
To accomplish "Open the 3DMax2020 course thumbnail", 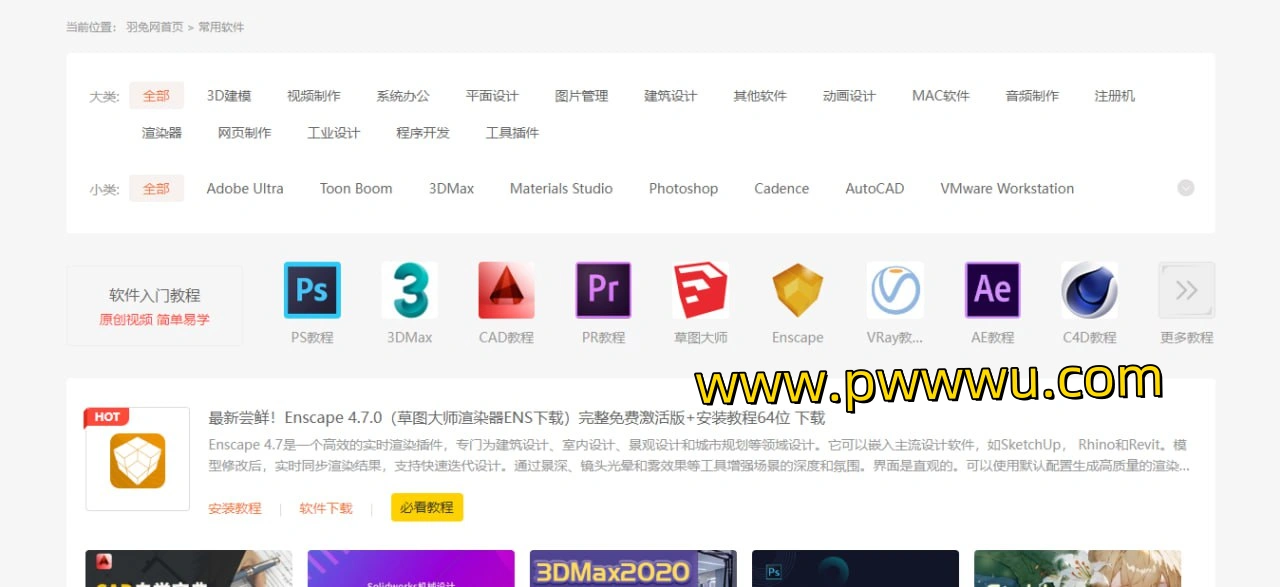I will tap(633, 568).
